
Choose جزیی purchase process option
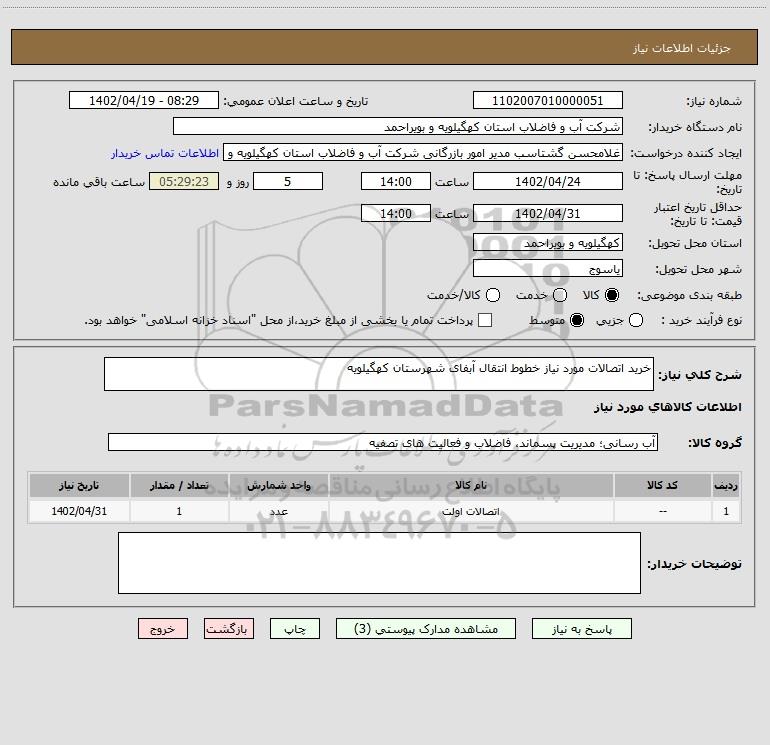[636, 320]
